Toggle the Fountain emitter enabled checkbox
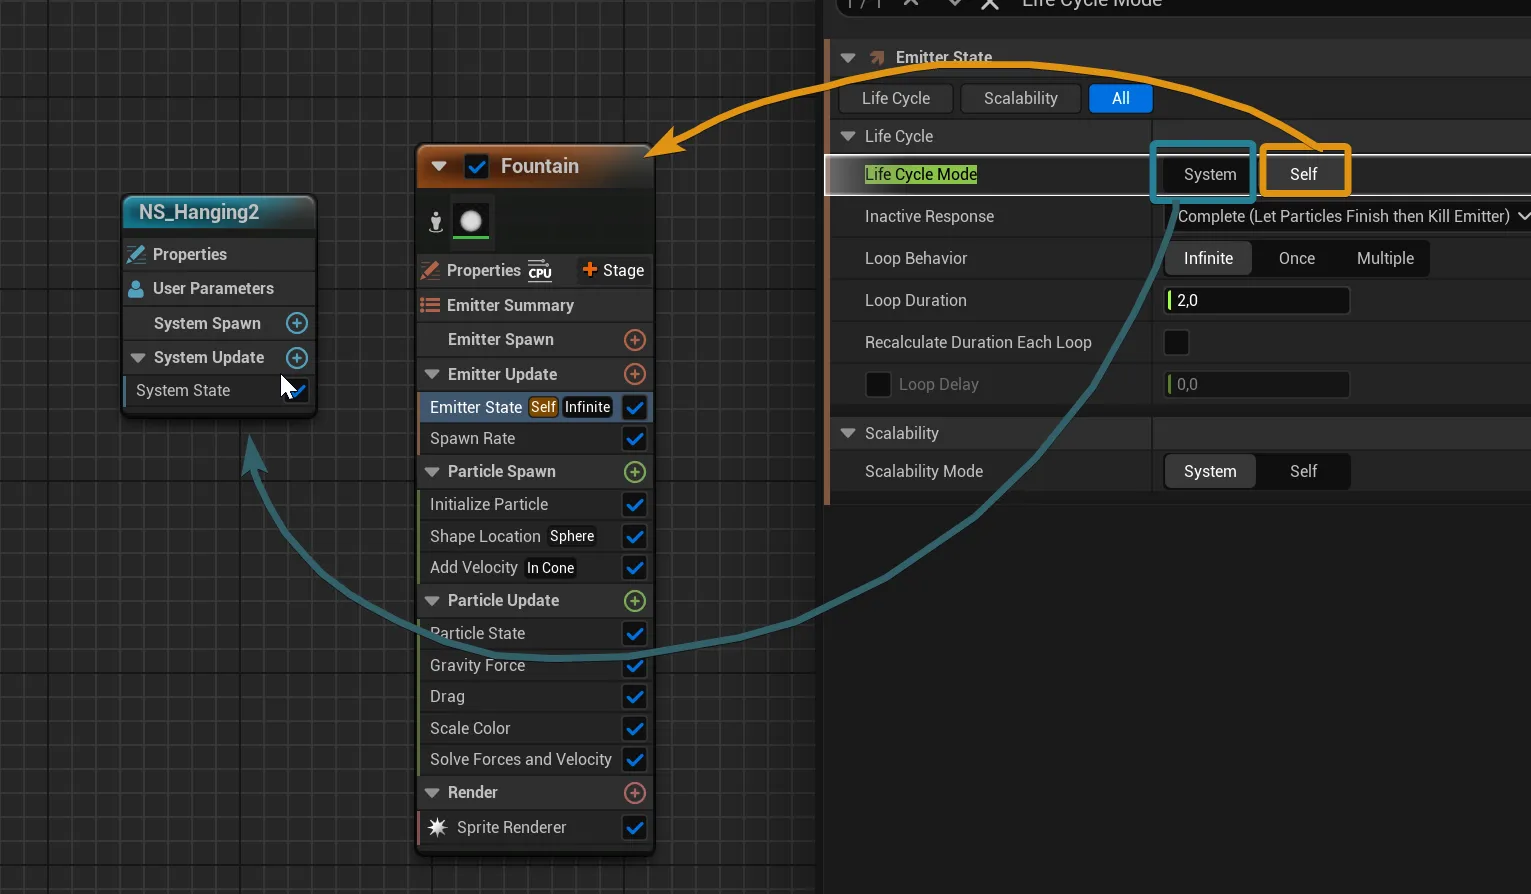 coord(477,167)
